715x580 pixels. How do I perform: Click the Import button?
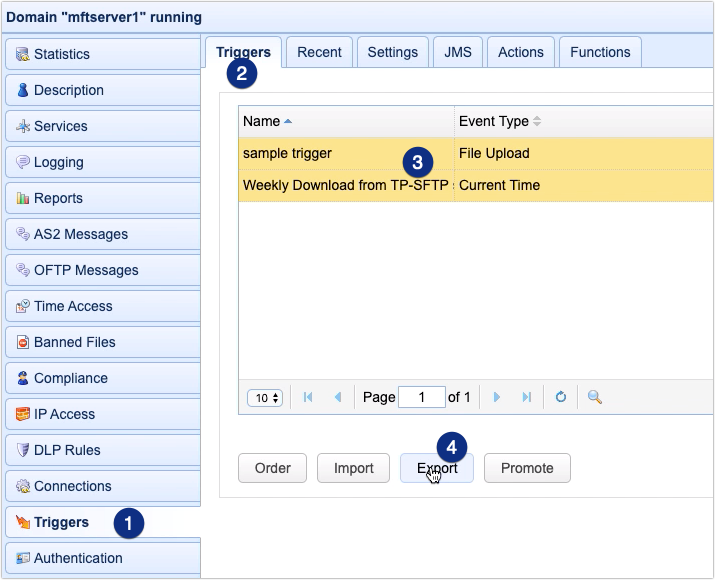353,468
